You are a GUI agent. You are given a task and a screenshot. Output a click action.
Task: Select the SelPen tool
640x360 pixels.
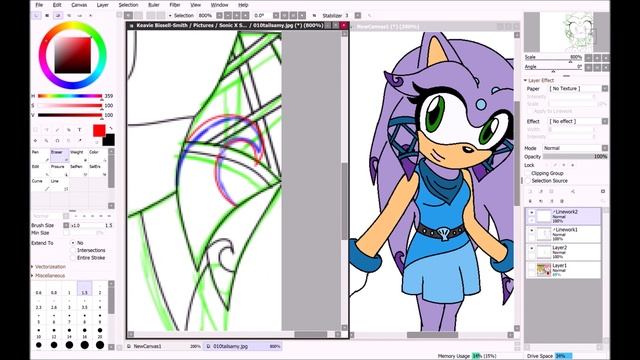pyautogui.click(x=78, y=170)
